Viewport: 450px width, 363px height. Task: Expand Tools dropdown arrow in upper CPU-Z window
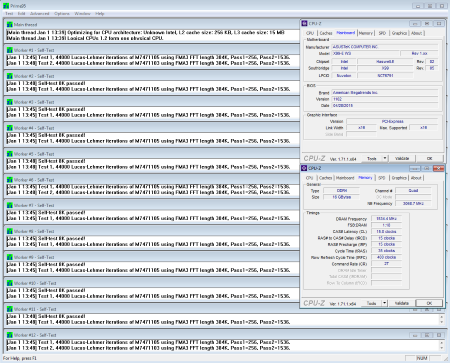coord(385,158)
